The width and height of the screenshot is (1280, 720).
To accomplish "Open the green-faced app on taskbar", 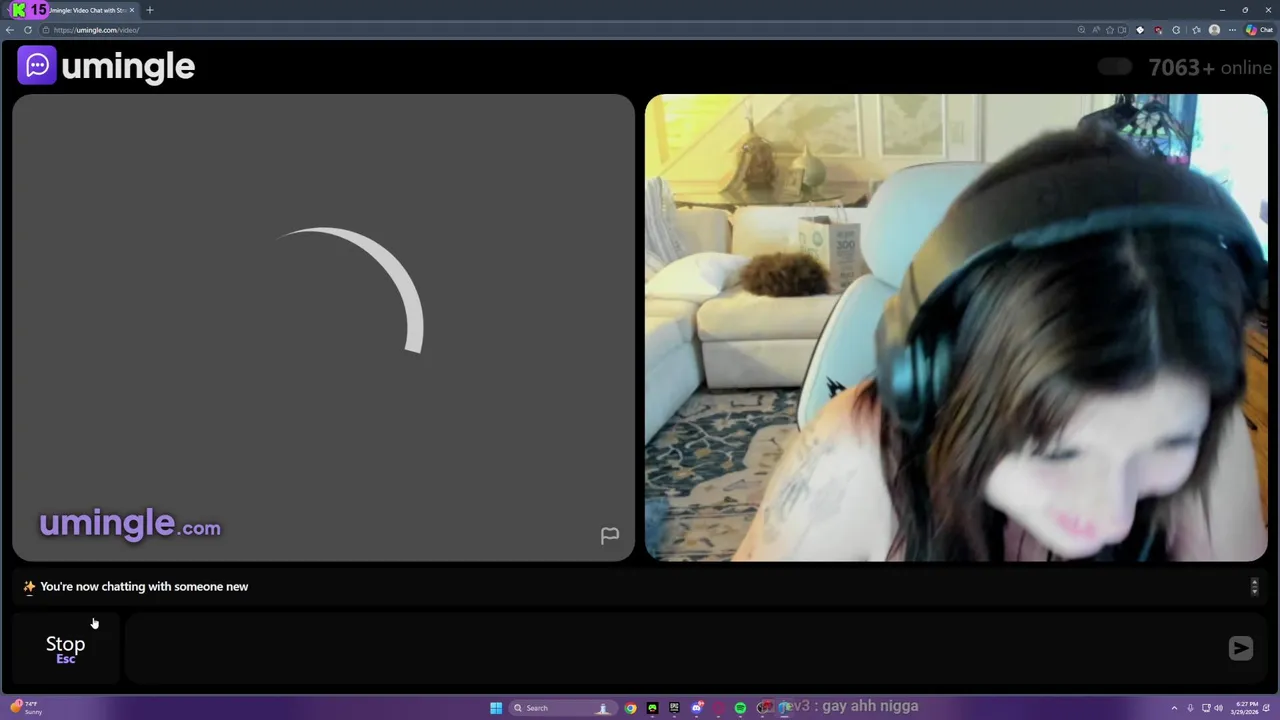I will pos(652,708).
